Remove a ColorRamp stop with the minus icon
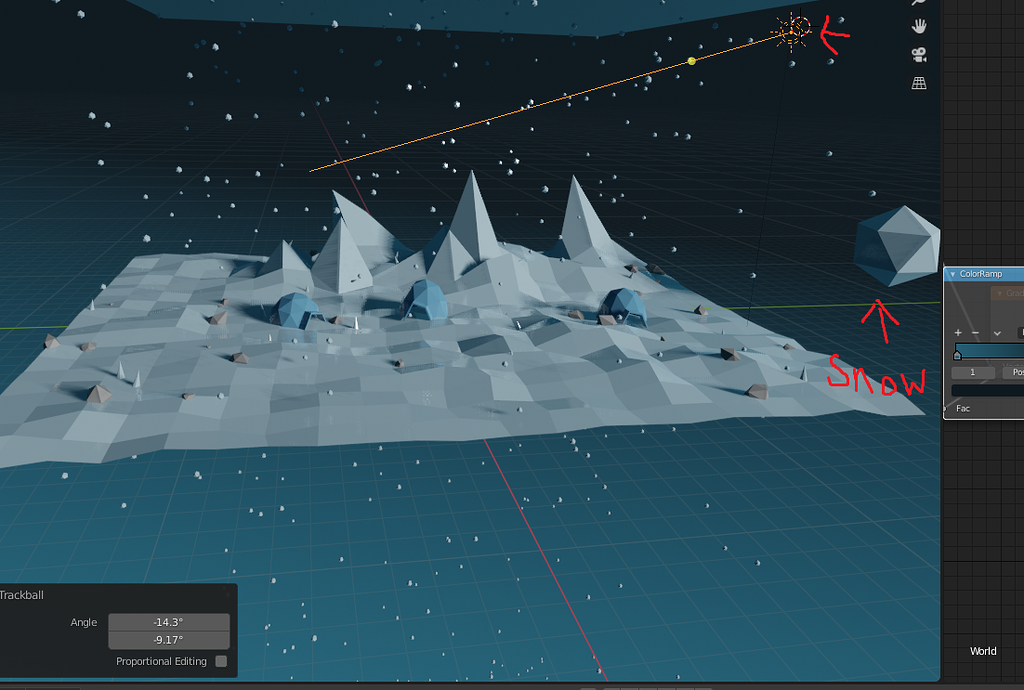The image size is (1024, 690). [975, 332]
